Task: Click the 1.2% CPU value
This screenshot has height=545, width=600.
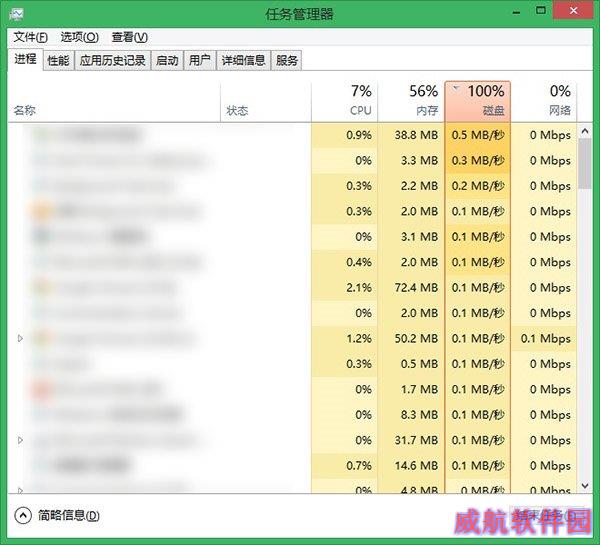Action: click(359, 338)
